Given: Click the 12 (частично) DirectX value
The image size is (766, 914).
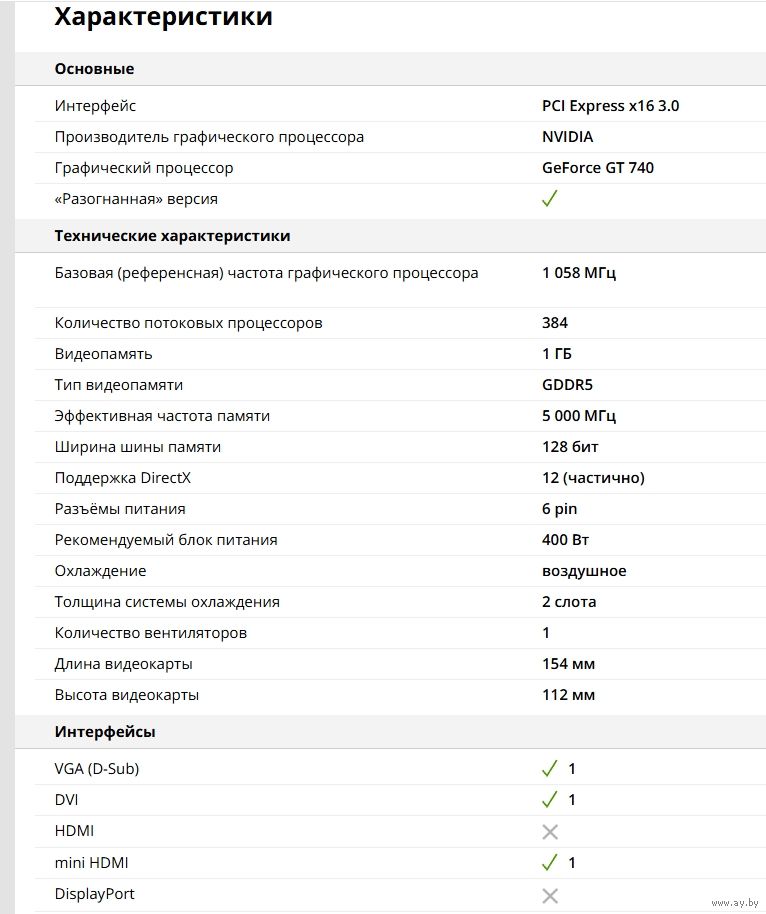Looking at the screenshot, I should click(593, 478).
